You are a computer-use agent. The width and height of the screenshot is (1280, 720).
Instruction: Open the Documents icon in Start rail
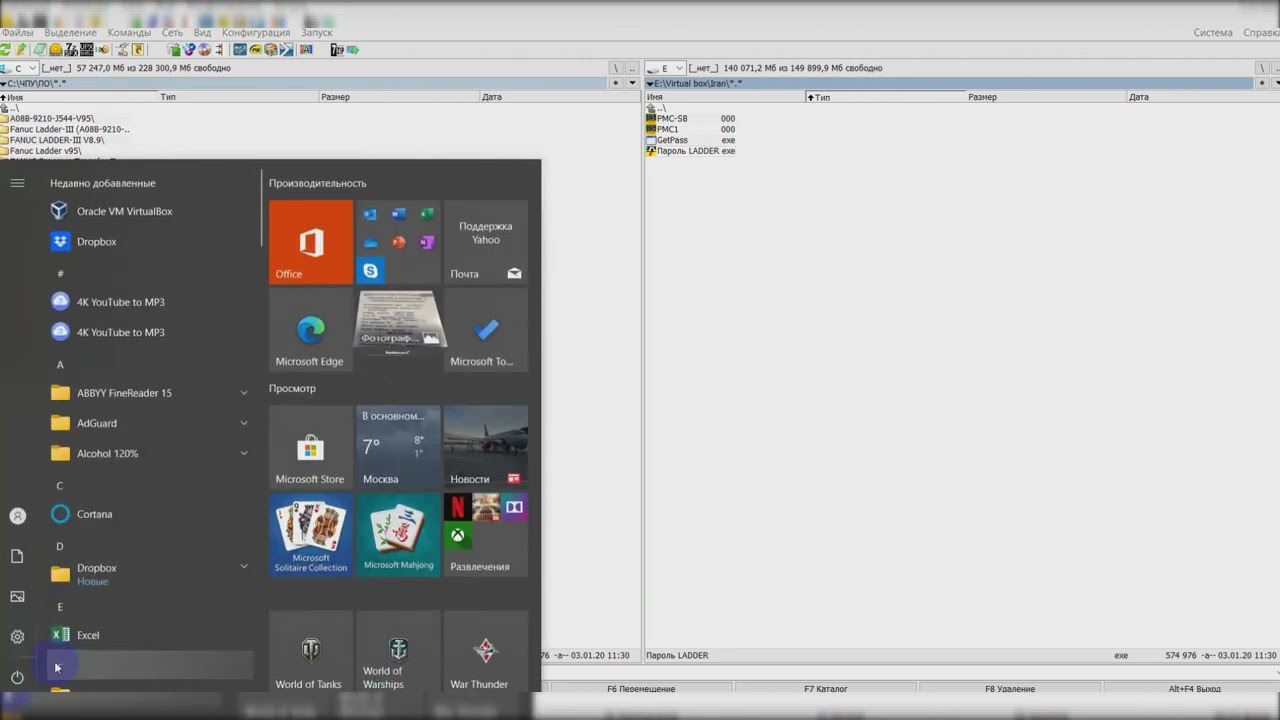pyautogui.click(x=17, y=556)
